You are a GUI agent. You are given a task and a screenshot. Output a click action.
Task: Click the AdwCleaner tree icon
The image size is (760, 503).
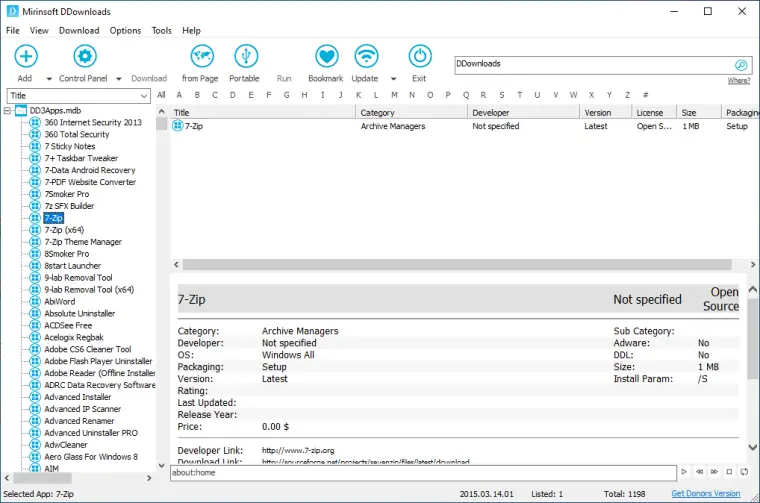pos(35,445)
